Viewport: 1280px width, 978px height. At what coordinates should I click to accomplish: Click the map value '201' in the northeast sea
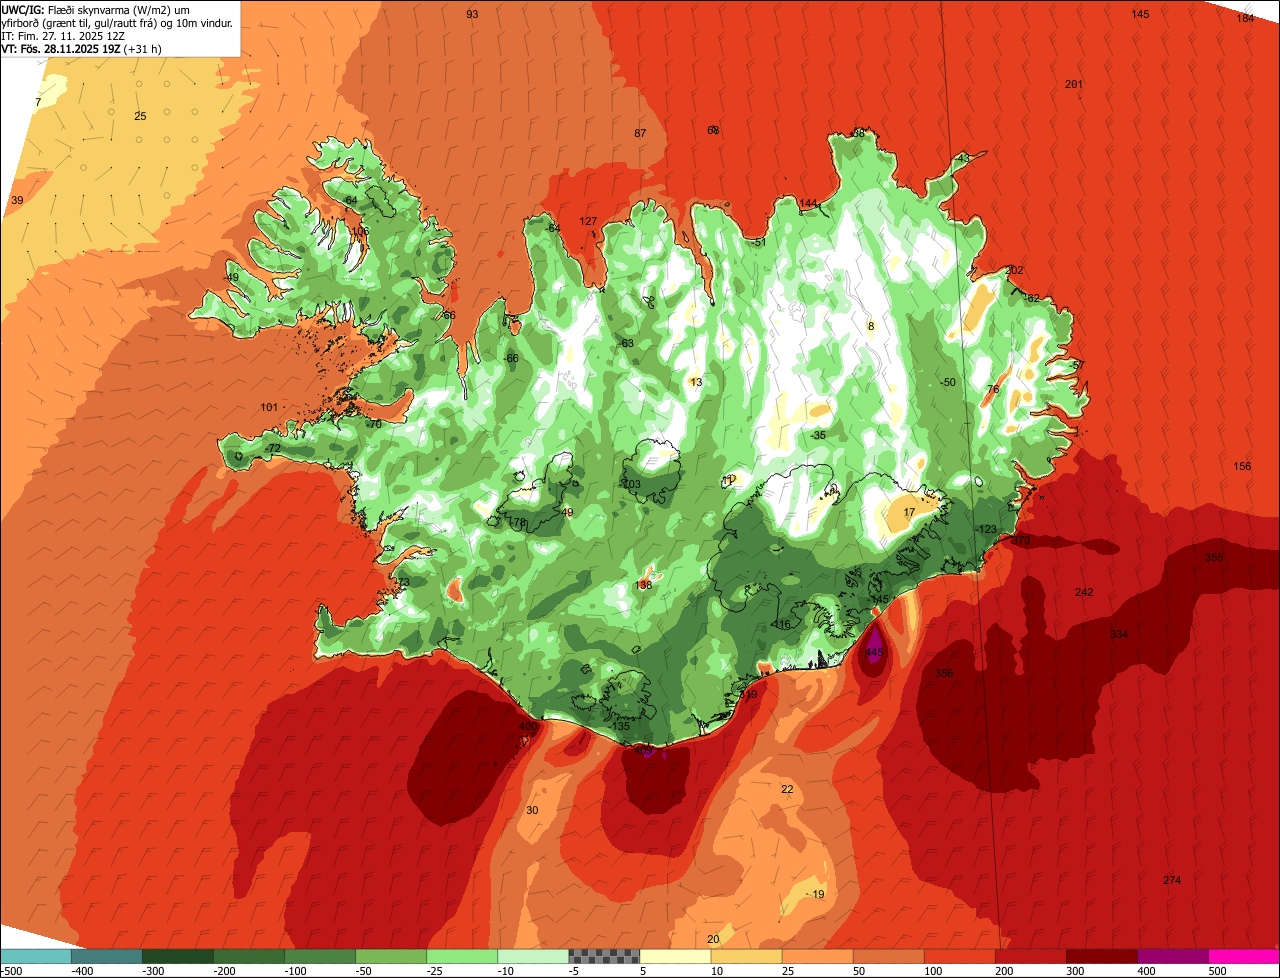(1074, 84)
